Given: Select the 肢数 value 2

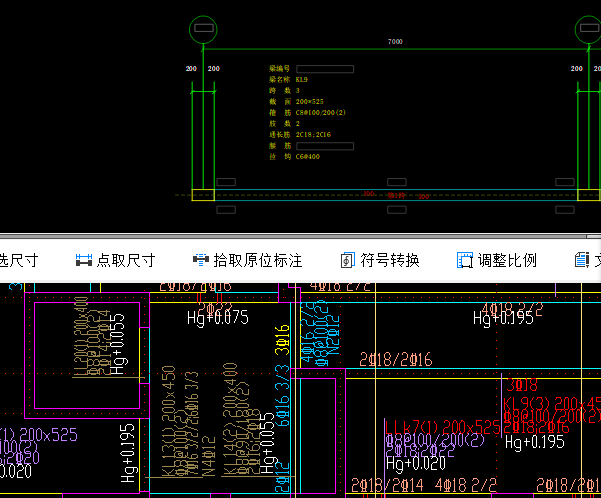Looking at the screenshot, I should [x=298, y=123].
